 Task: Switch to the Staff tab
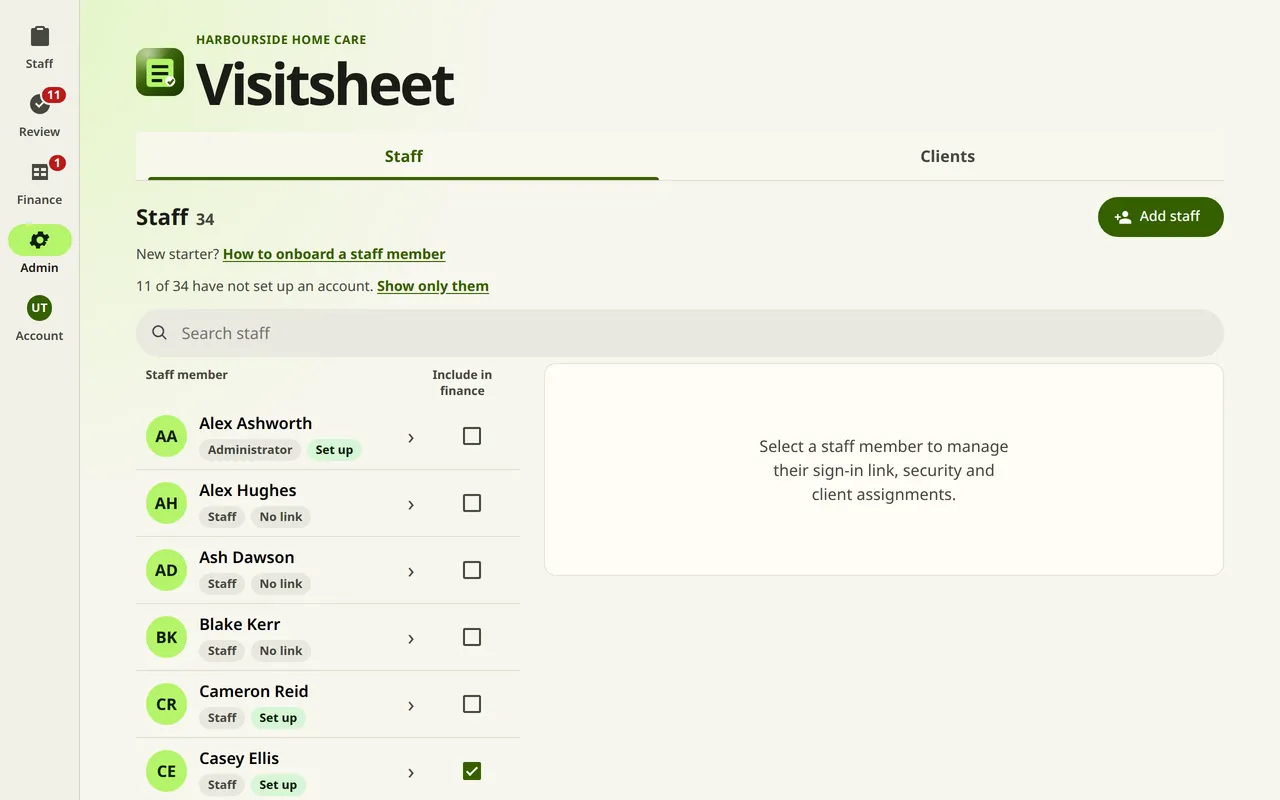pyautogui.click(x=403, y=156)
